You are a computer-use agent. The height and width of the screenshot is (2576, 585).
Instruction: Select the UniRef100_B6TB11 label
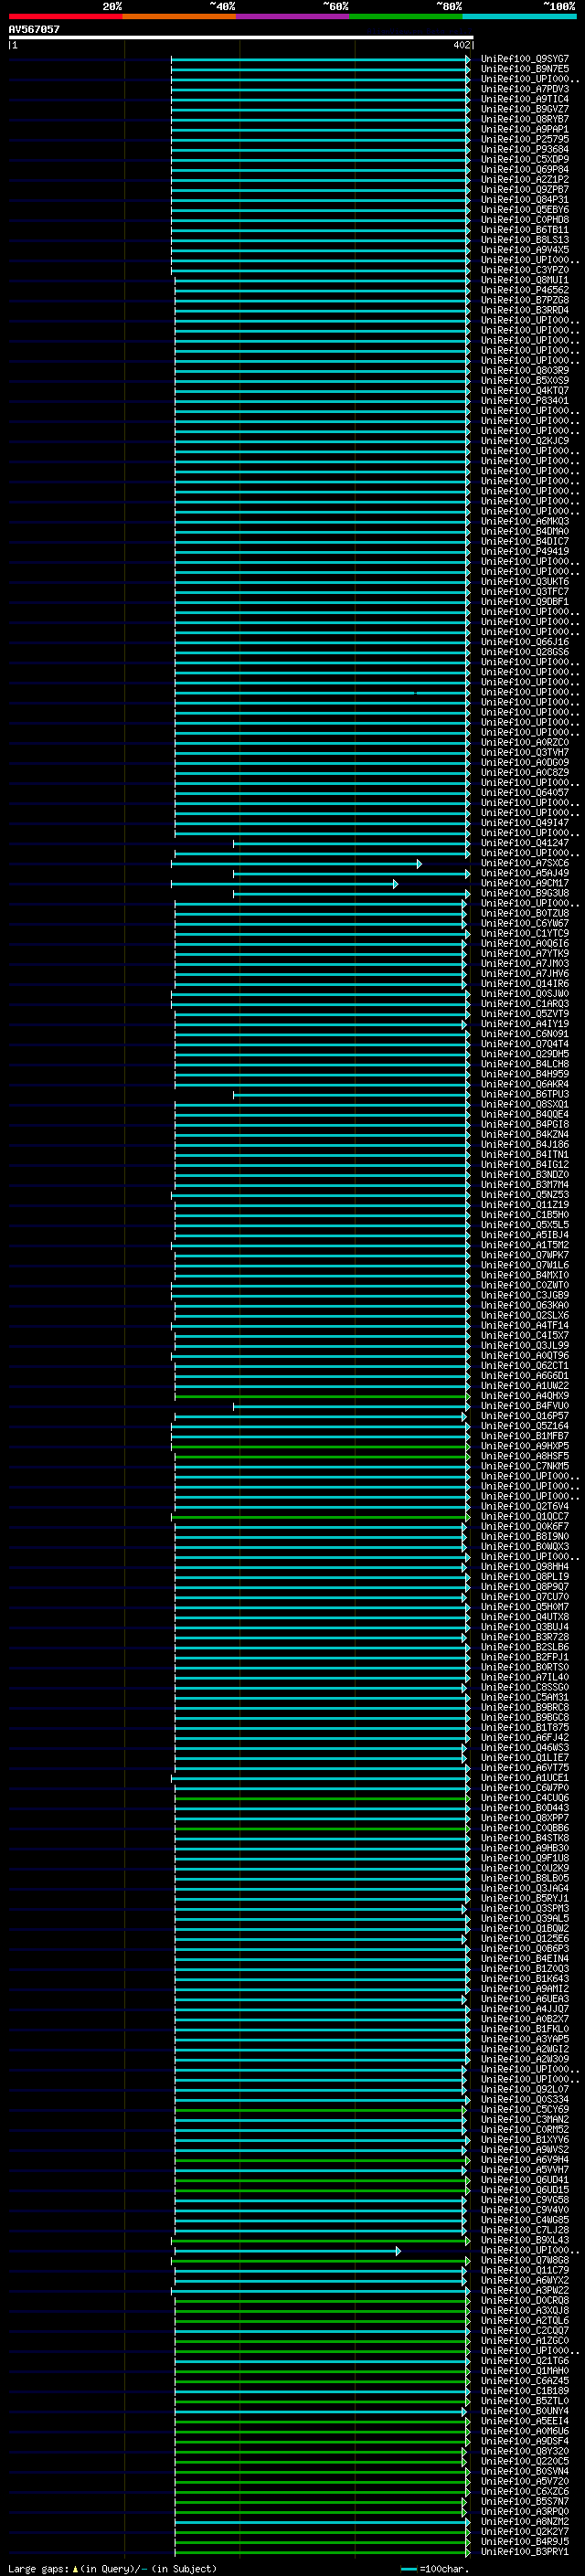[525, 230]
